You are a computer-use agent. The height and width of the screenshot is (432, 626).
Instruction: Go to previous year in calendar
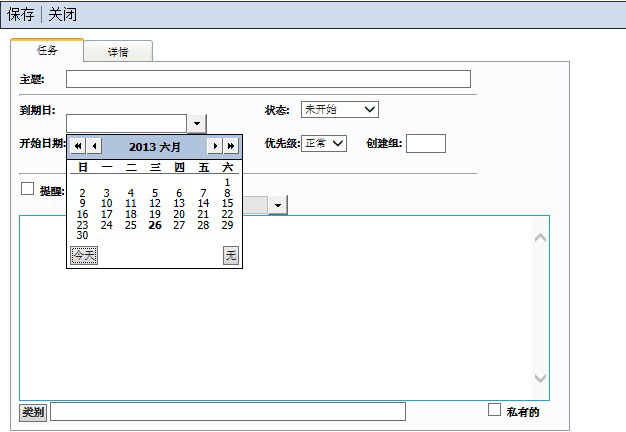coord(78,146)
